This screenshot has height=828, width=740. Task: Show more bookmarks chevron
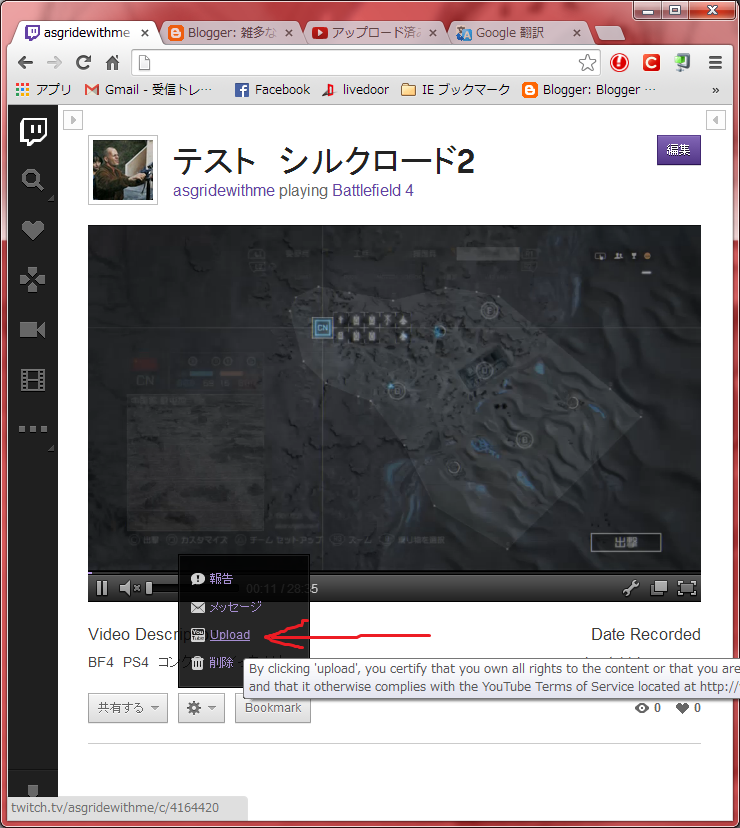coord(715,90)
